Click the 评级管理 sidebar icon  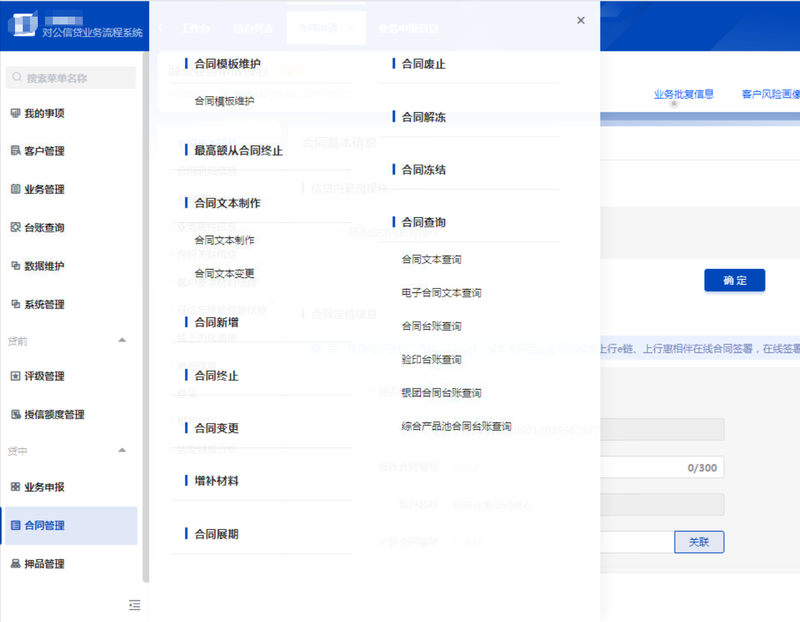16,376
